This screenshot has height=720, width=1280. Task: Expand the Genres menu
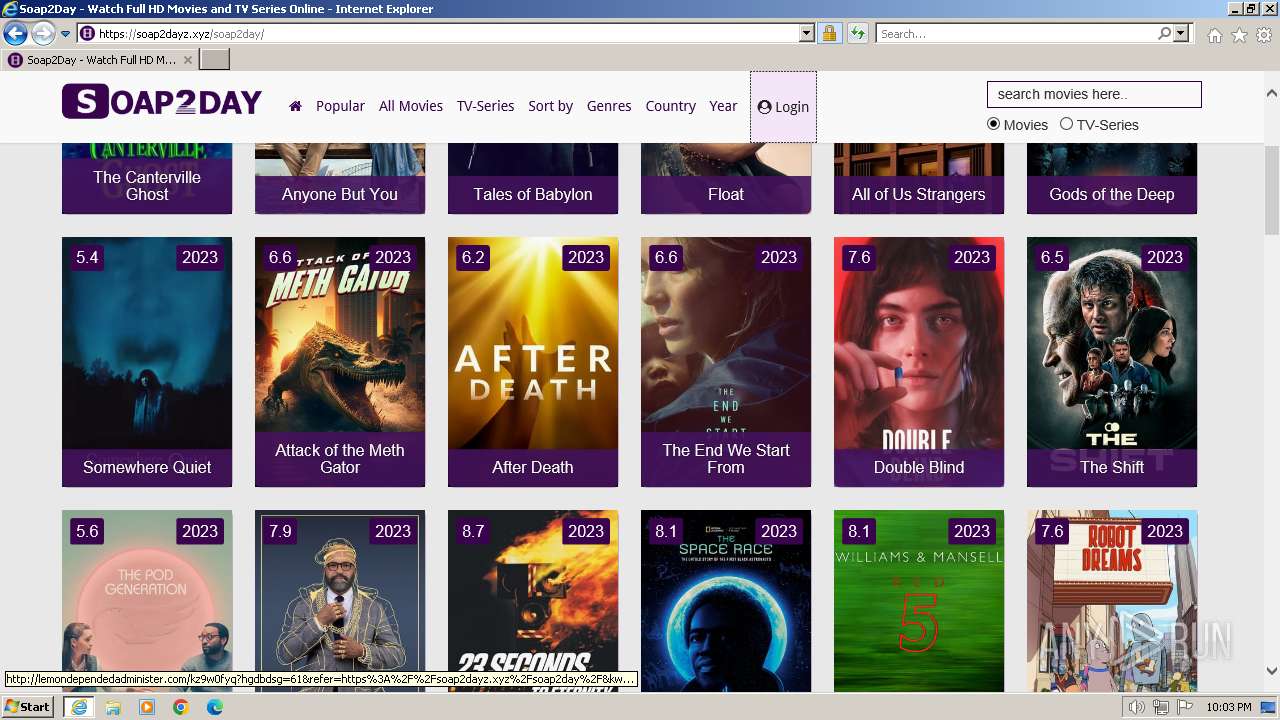click(x=609, y=106)
